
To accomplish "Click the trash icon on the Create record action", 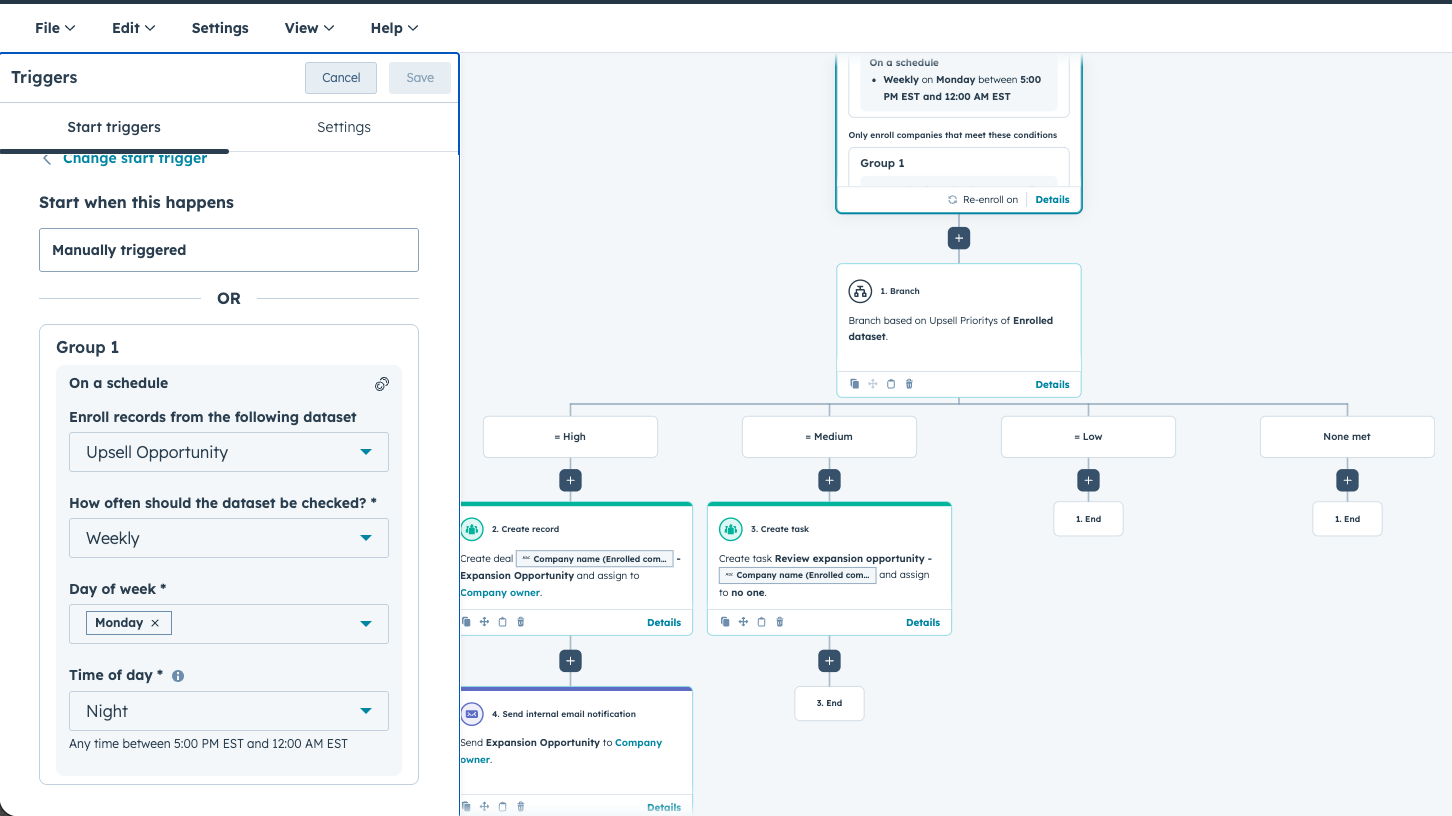I will (520, 621).
